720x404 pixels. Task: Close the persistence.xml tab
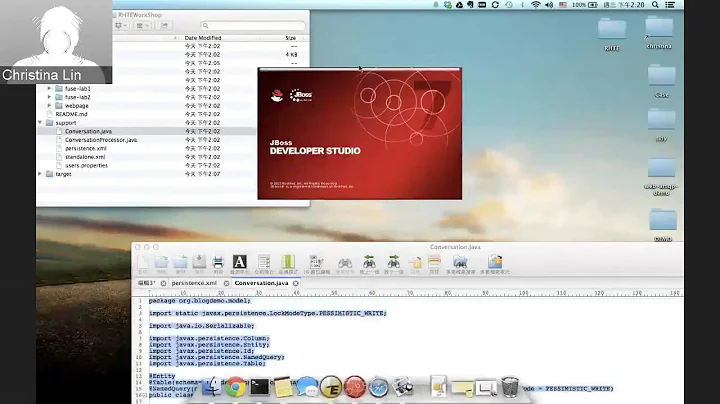coord(226,284)
